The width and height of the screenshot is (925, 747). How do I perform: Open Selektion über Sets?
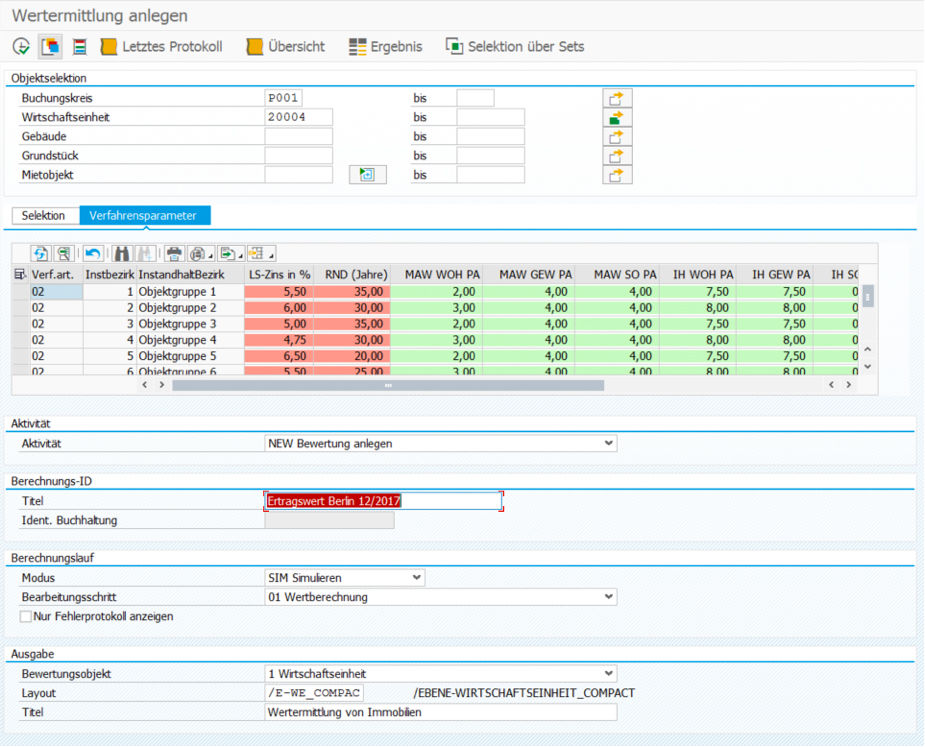515,47
